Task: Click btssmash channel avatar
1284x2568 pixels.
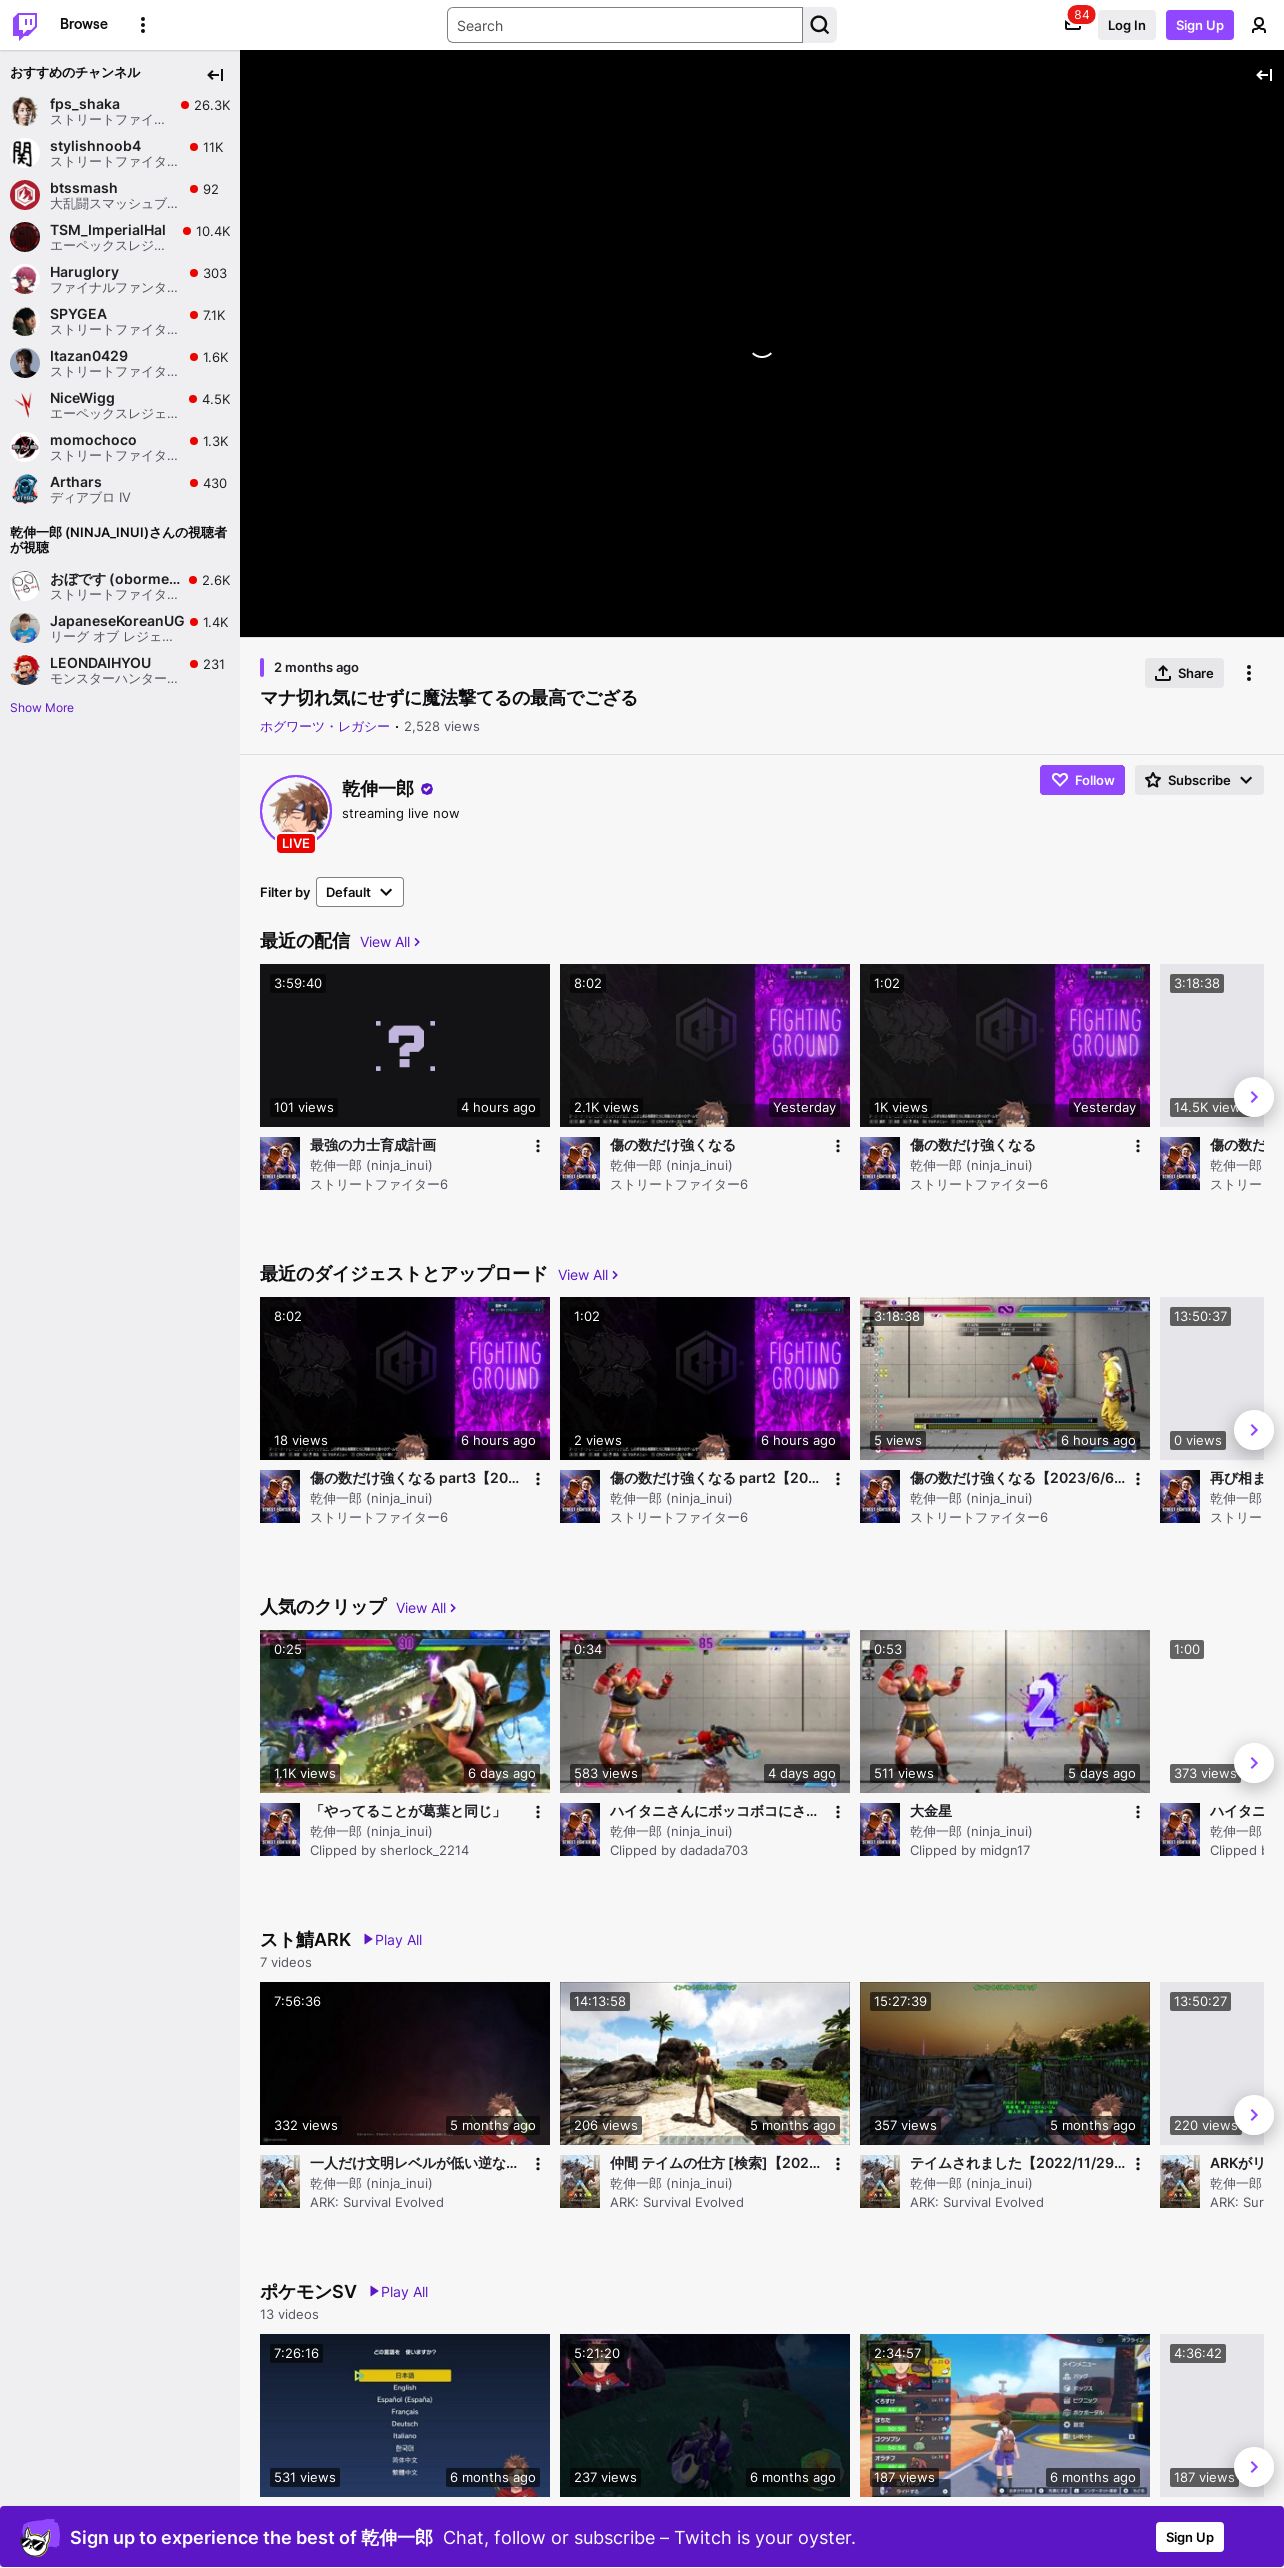Action: click(x=25, y=195)
